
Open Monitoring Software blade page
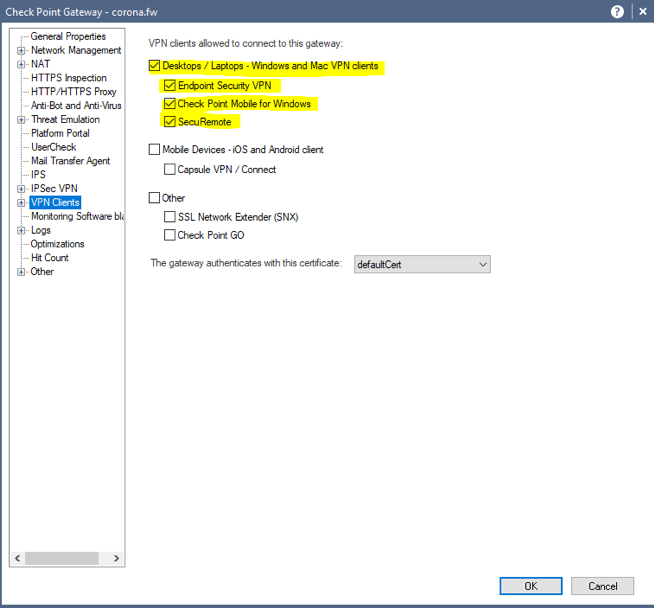tap(78, 216)
